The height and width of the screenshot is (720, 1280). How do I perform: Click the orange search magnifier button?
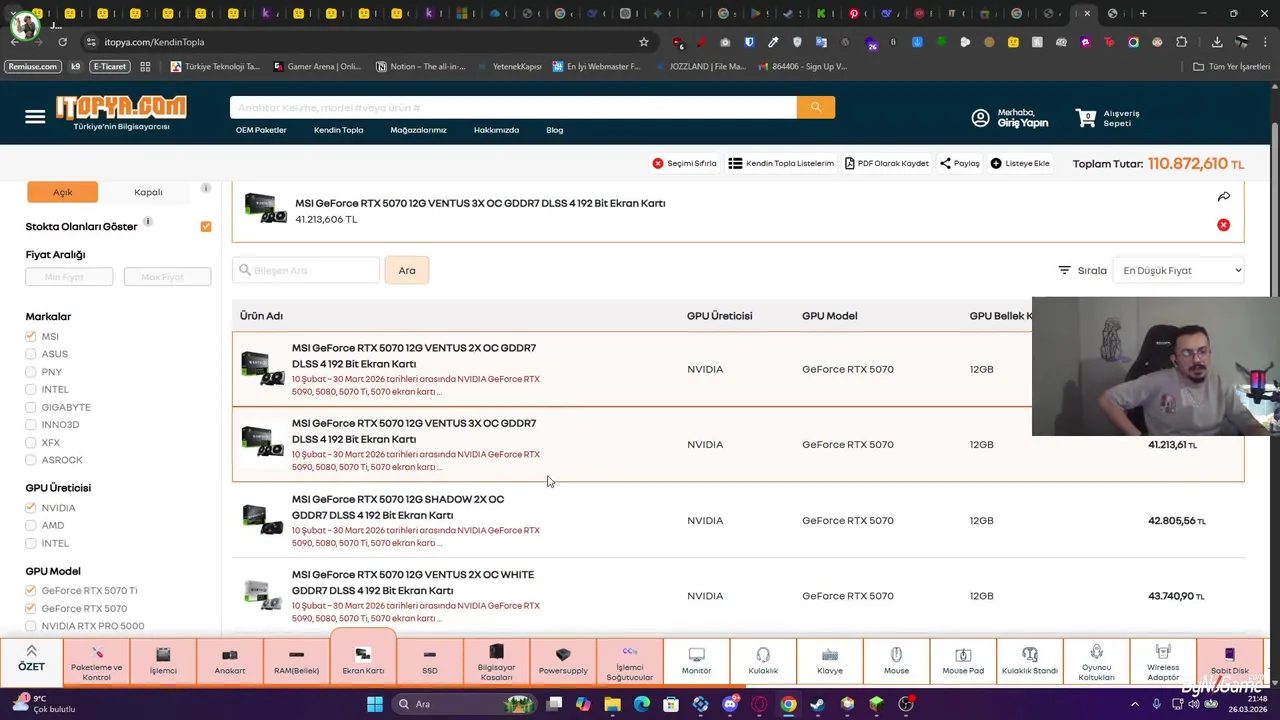tap(816, 107)
